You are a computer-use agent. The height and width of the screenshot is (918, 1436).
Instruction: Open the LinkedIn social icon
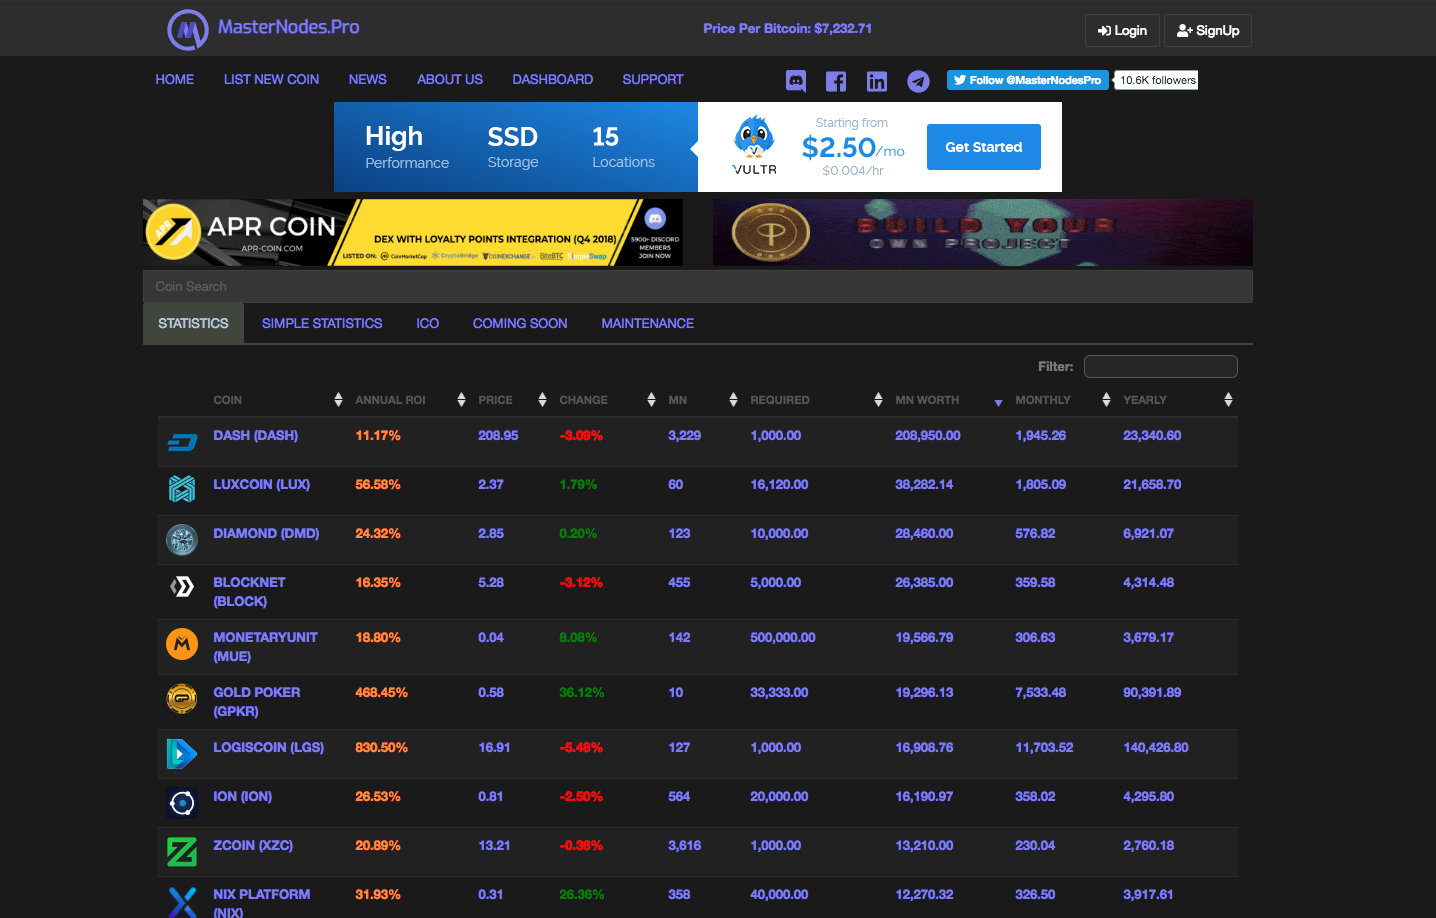click(877, 82)
